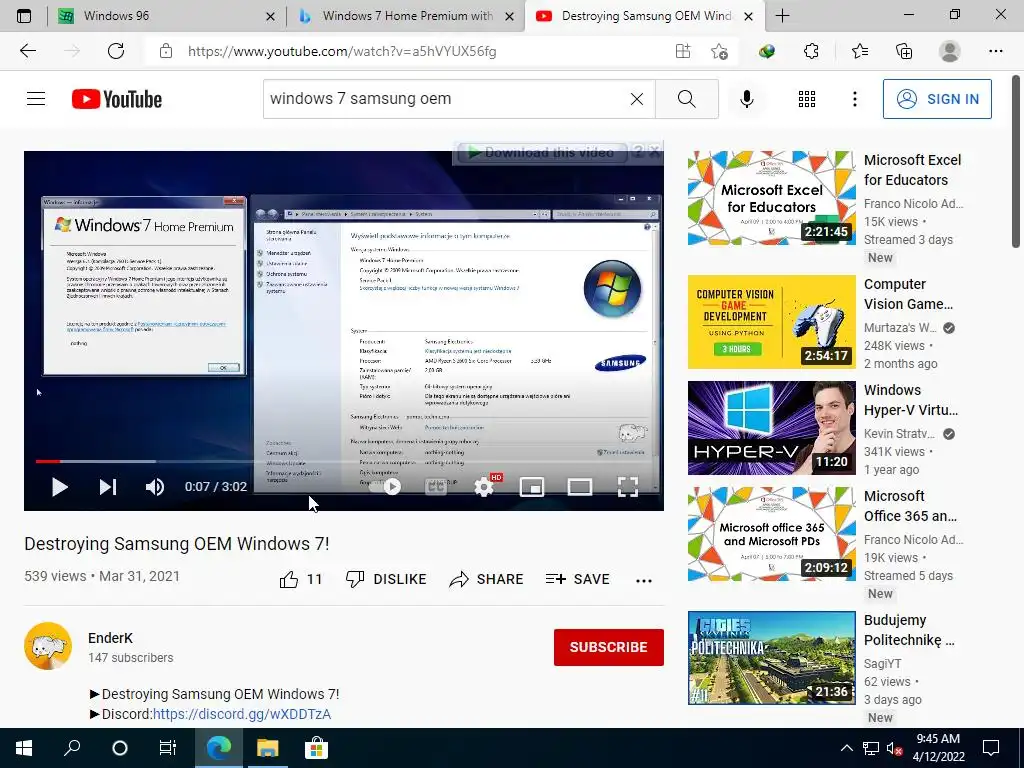Play the video
Screen dimensions: 1024x768
pos(59,487)
